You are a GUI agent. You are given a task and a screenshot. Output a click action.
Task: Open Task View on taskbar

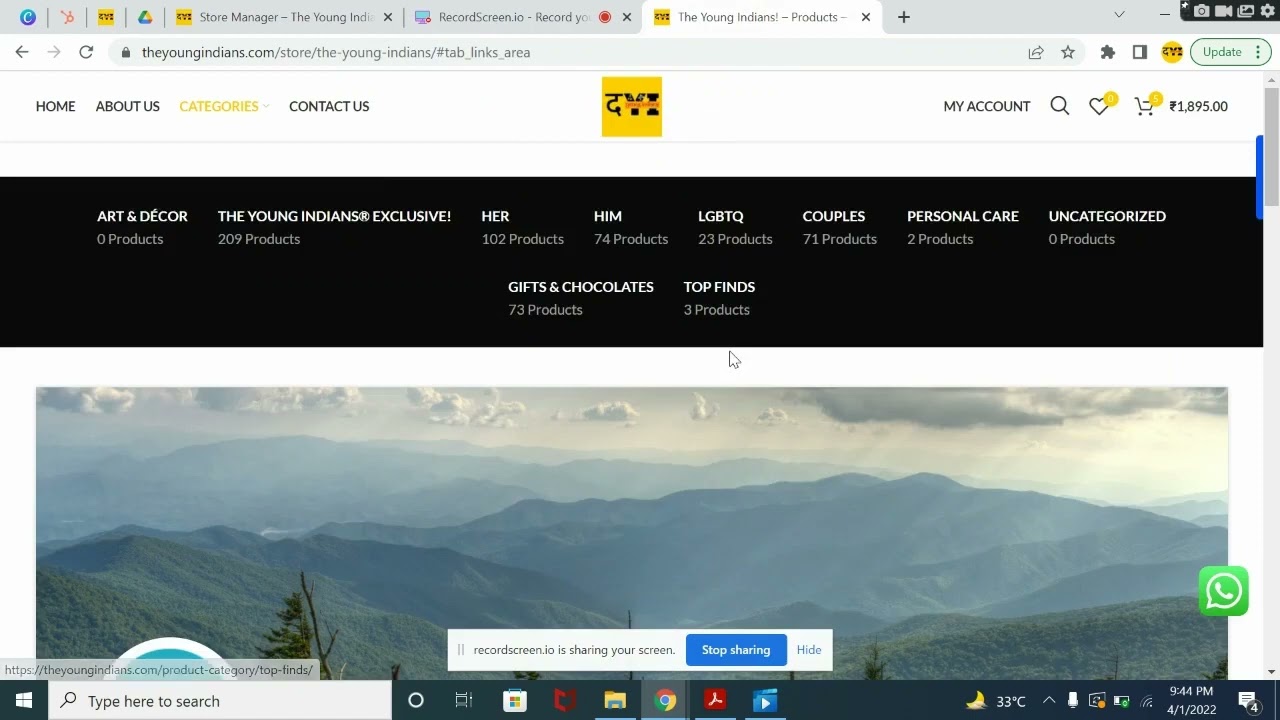(464, 701)
